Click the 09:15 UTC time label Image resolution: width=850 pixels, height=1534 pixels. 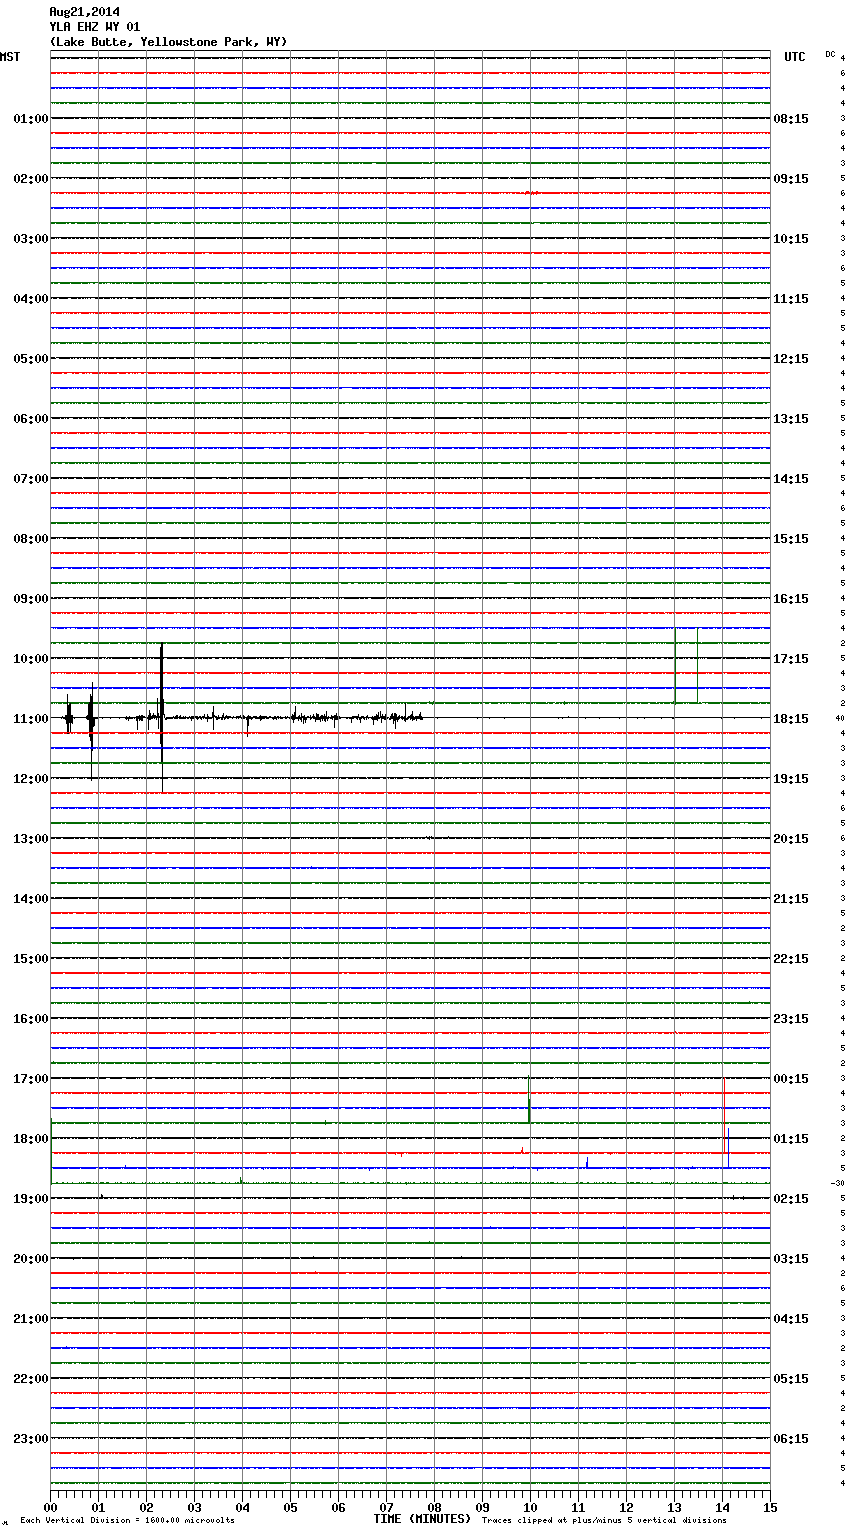tap(791, 179)
